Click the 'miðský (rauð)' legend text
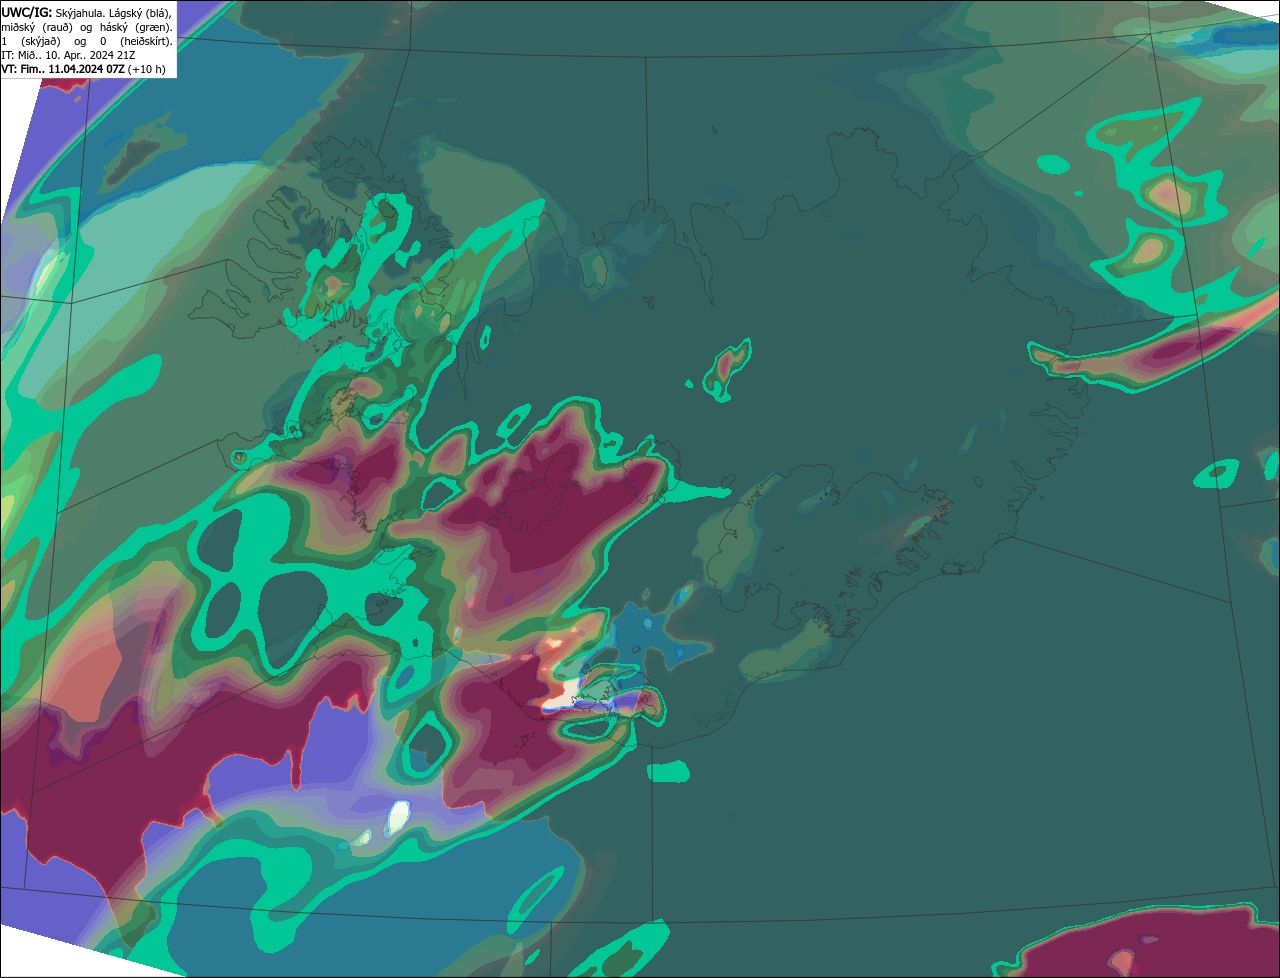This screenshot has height=978, width=1280. [37, 28]
